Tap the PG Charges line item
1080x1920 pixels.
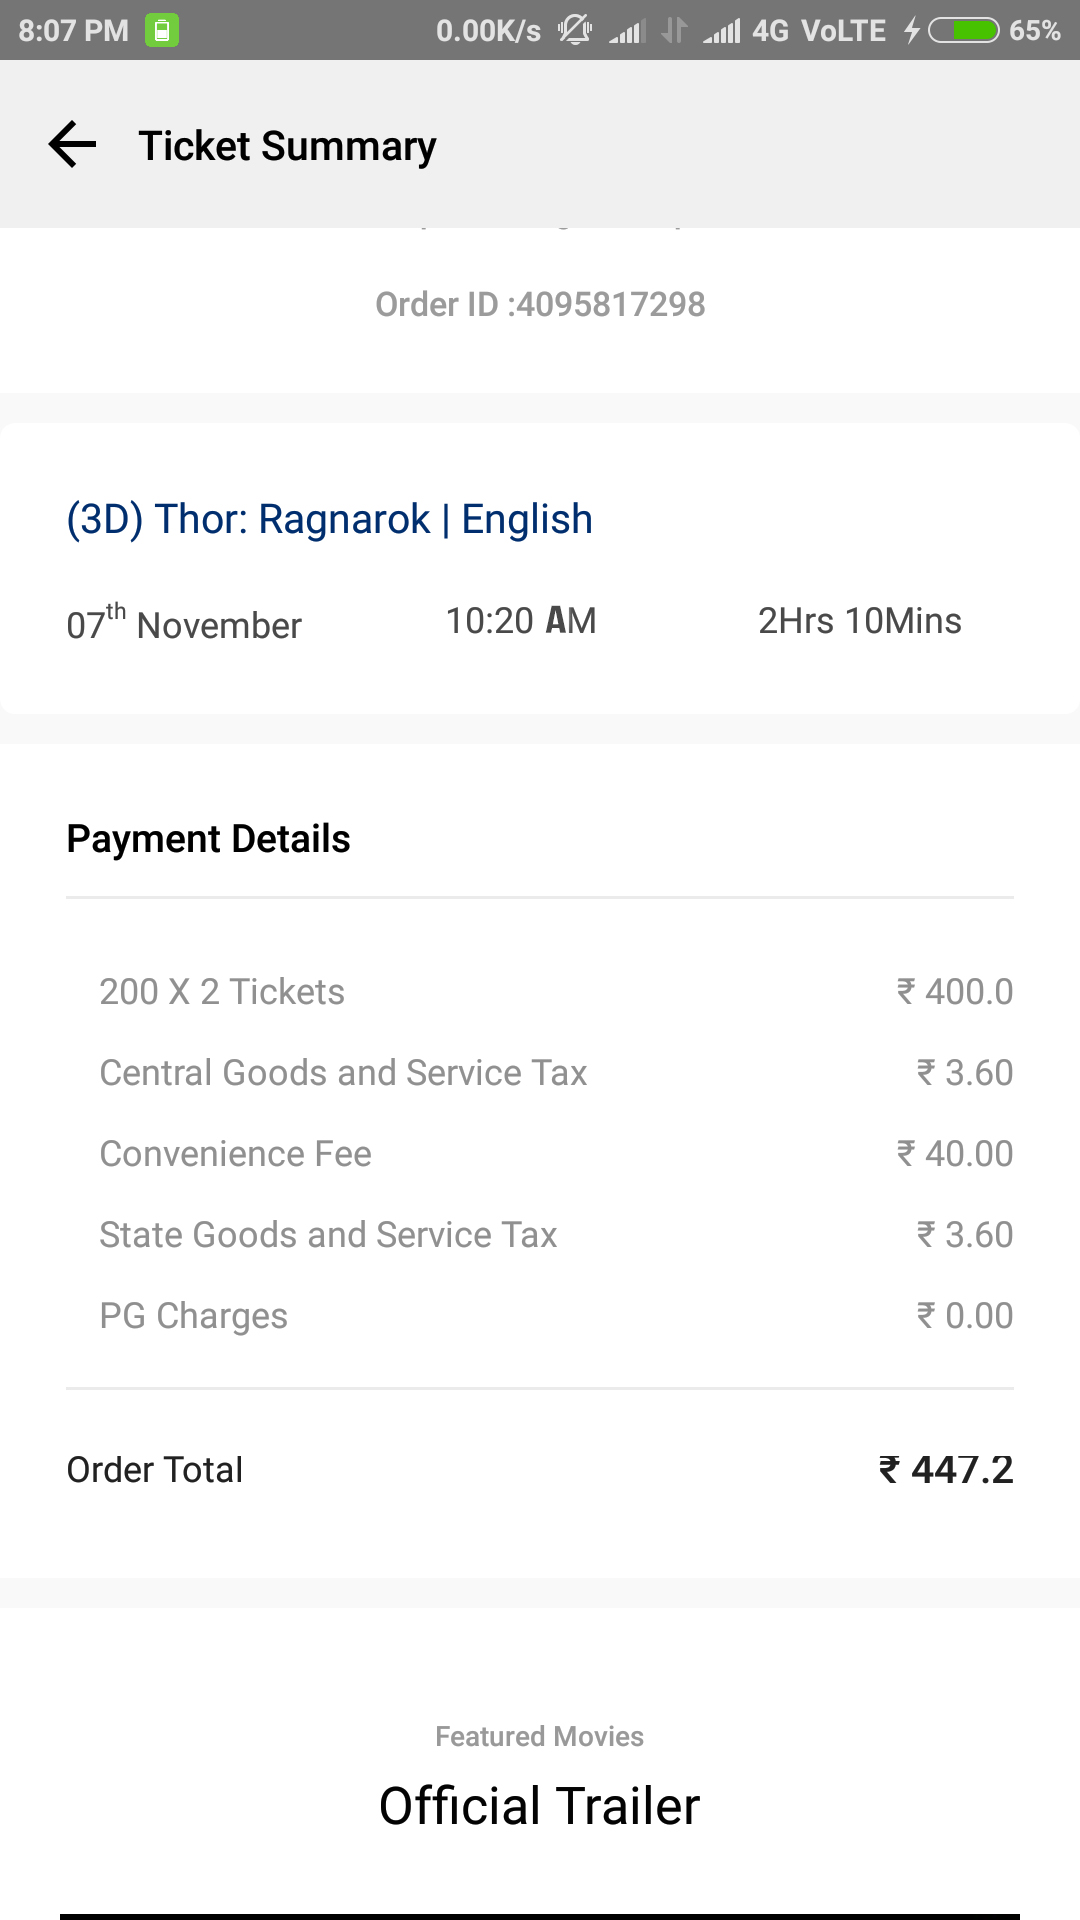pos(193,1316)
